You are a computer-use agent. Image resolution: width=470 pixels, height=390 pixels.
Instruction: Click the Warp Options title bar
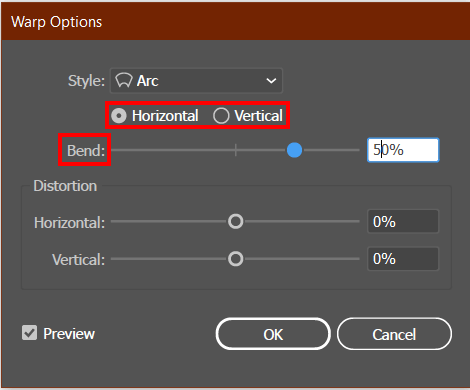tap(235, 21)
